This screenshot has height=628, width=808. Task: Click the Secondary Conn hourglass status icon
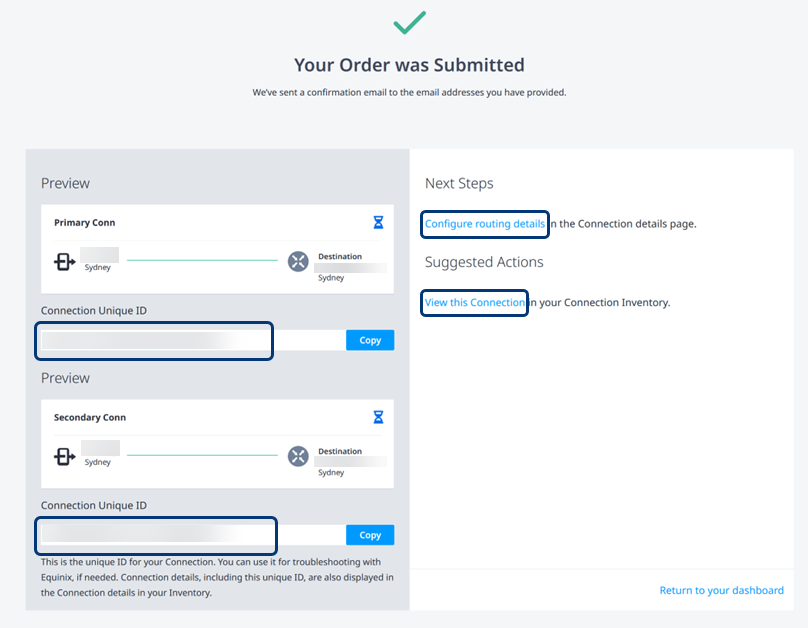click(378, 417)
